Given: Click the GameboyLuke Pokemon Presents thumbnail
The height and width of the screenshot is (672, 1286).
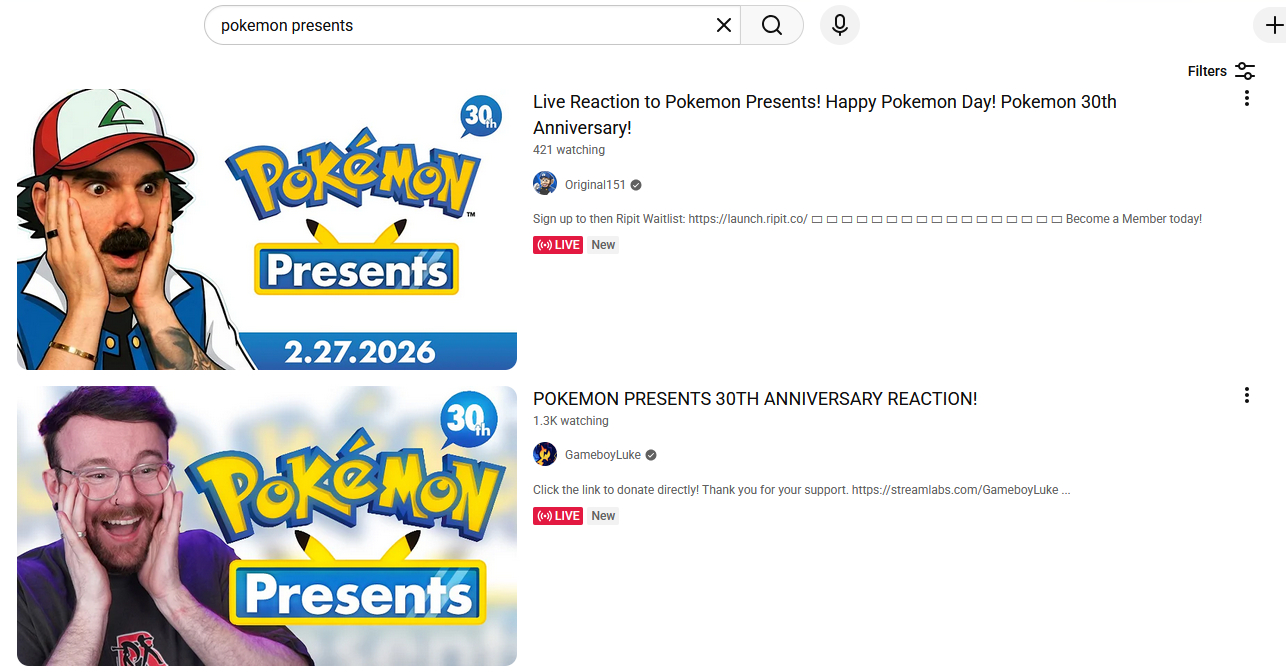Looking at the screenshot, I should [x=267, y=525].
